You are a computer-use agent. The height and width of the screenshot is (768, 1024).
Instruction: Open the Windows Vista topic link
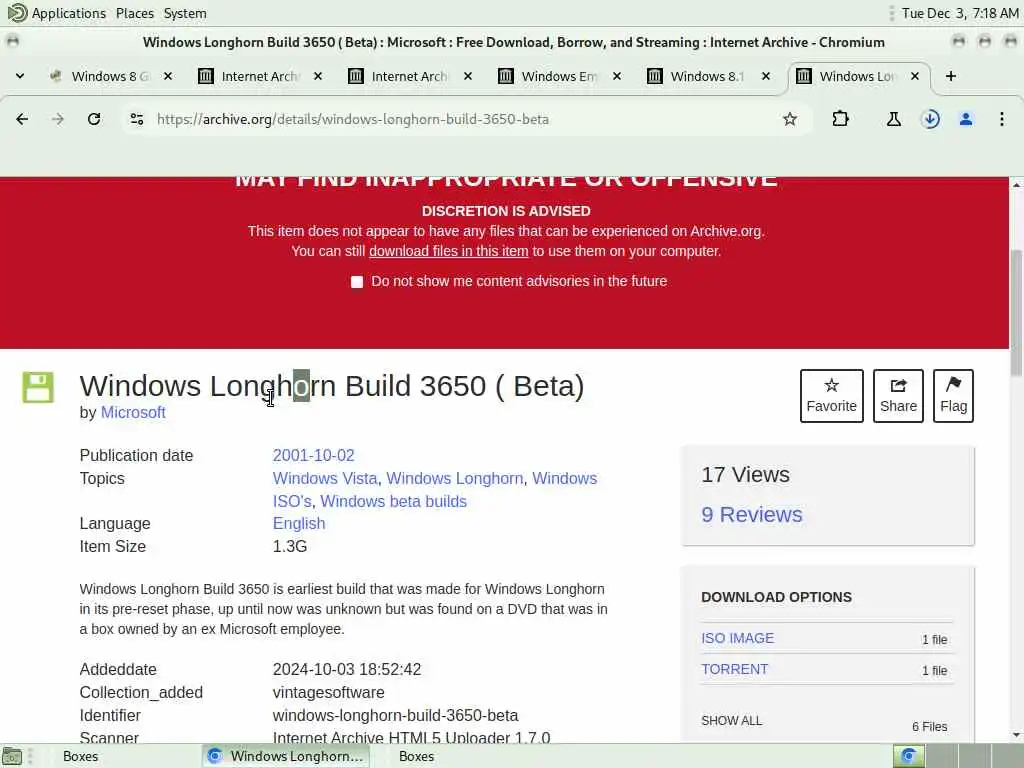tap(325, 478)
